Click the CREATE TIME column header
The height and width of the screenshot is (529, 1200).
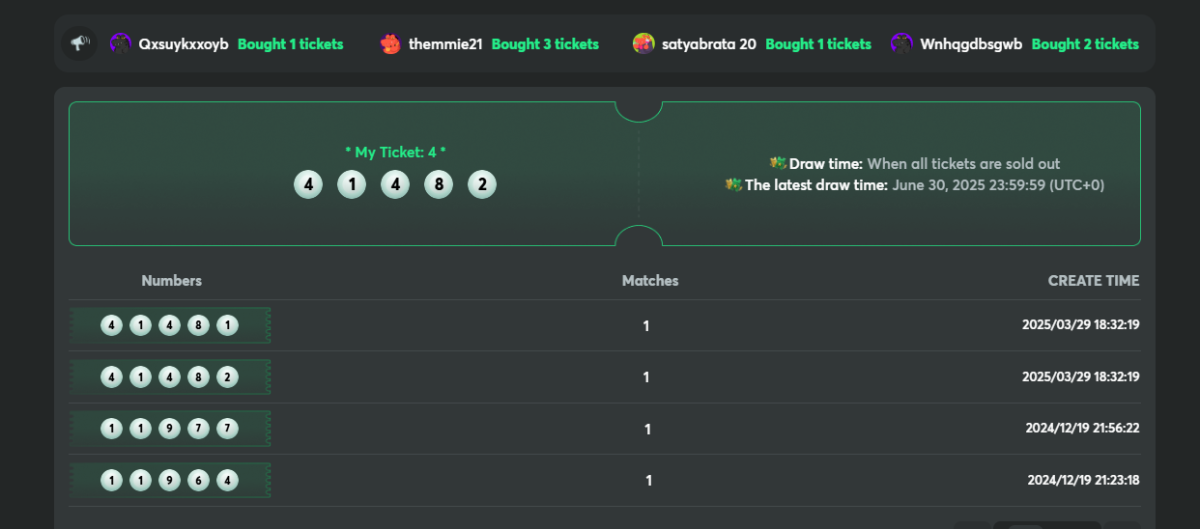click(1093, 281)
